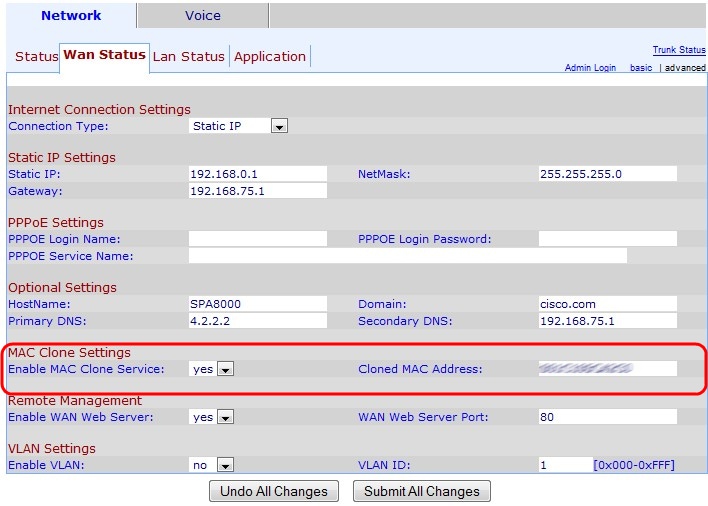Click the VLAN ID input field
This screenshot has width=708, height=506.
click(566, 465)
